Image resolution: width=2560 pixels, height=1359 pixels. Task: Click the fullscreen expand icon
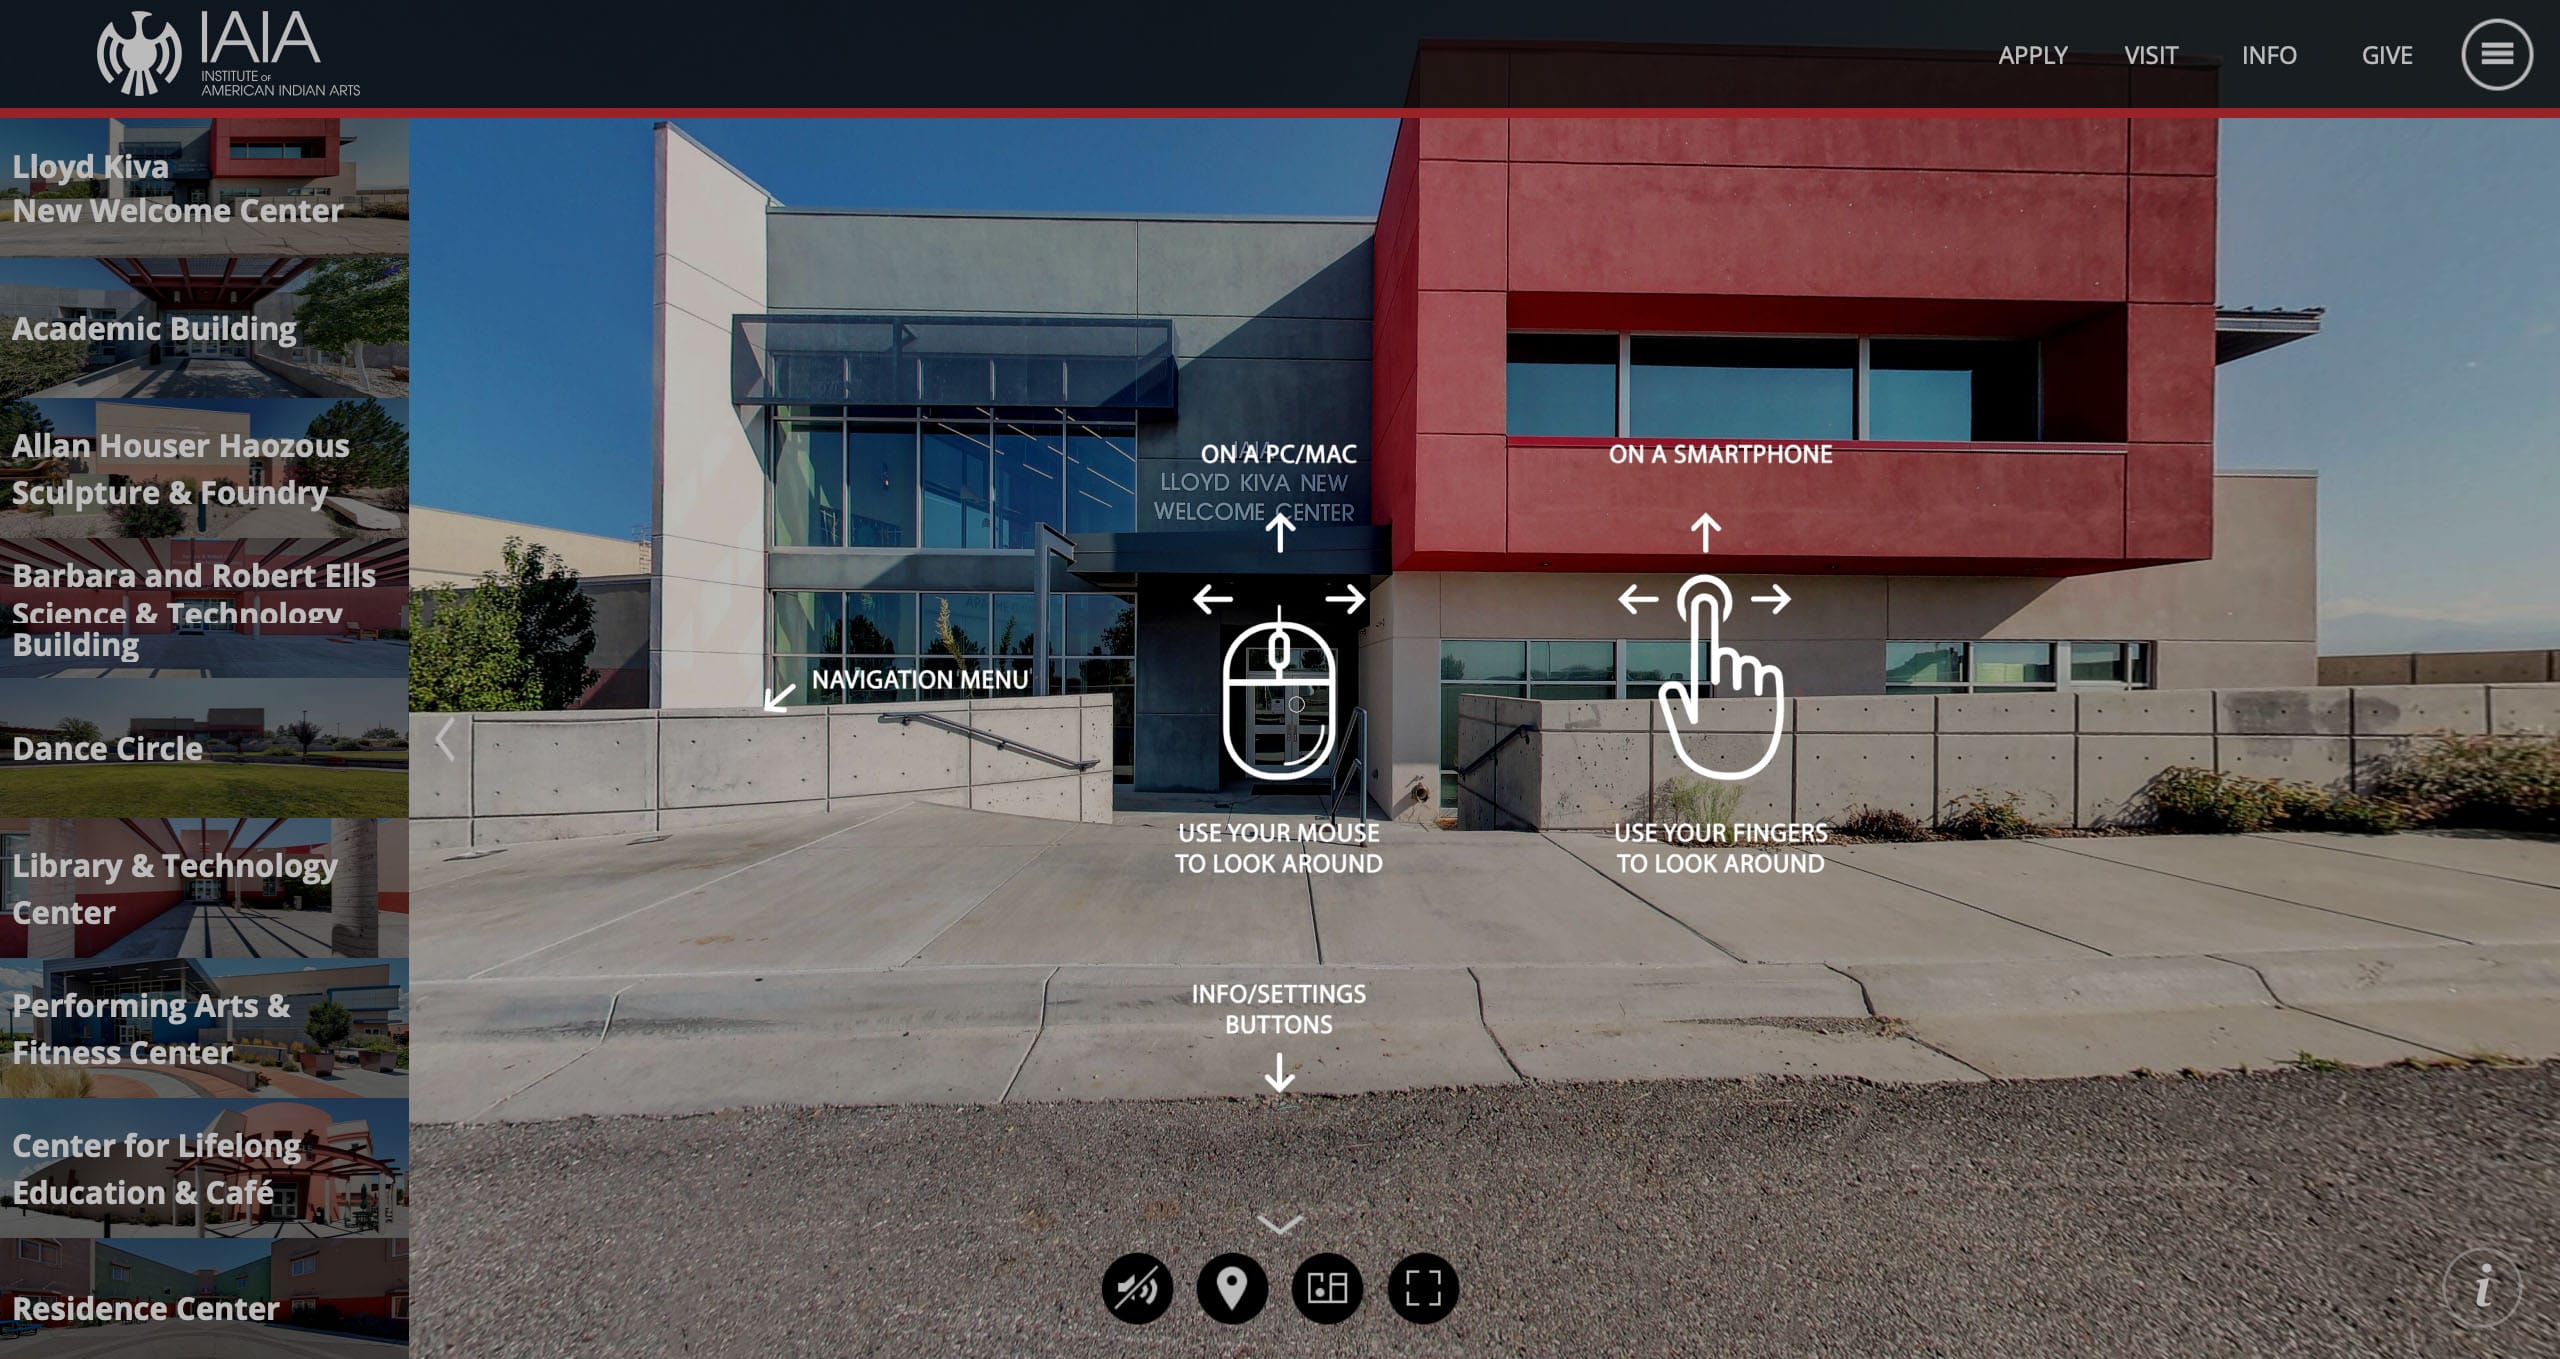point(1422,1288)
